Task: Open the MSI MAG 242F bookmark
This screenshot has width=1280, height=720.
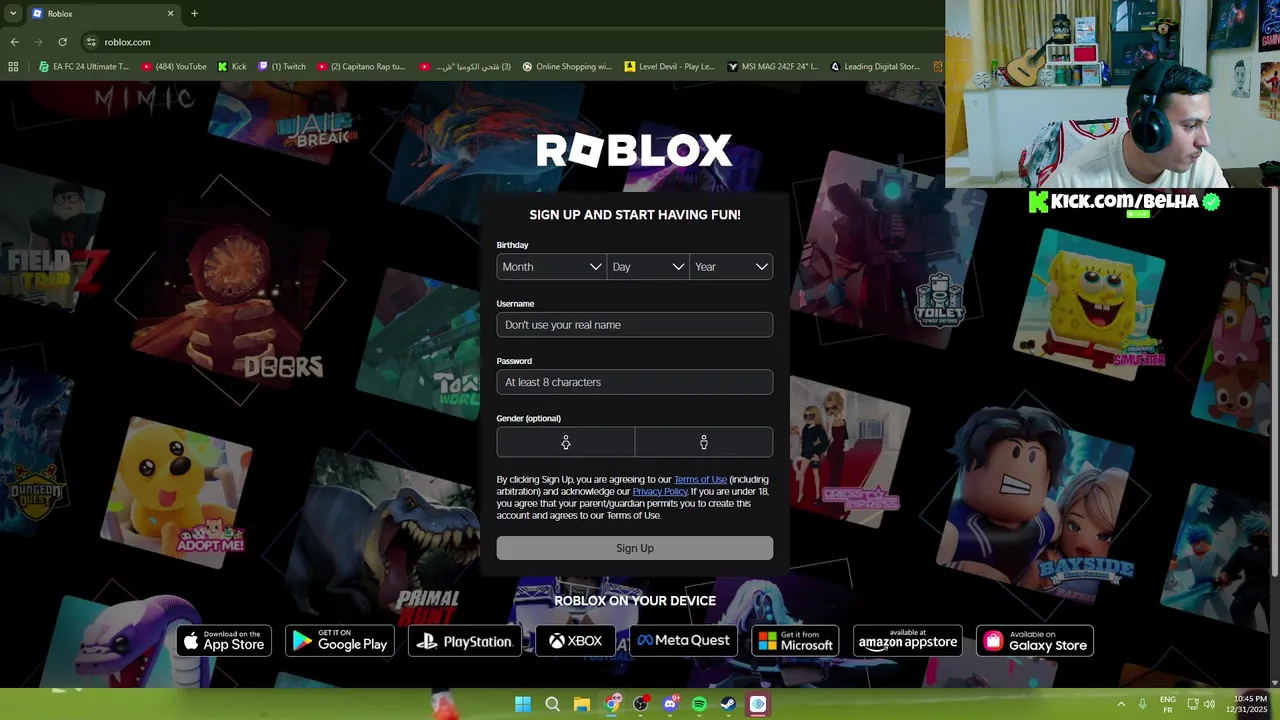Action: [772, 67]
